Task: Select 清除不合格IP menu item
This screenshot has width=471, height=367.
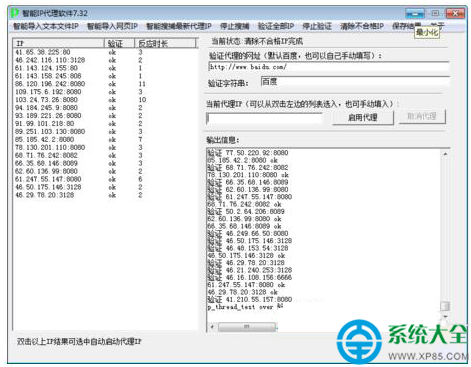Action: tap(362, 26)
